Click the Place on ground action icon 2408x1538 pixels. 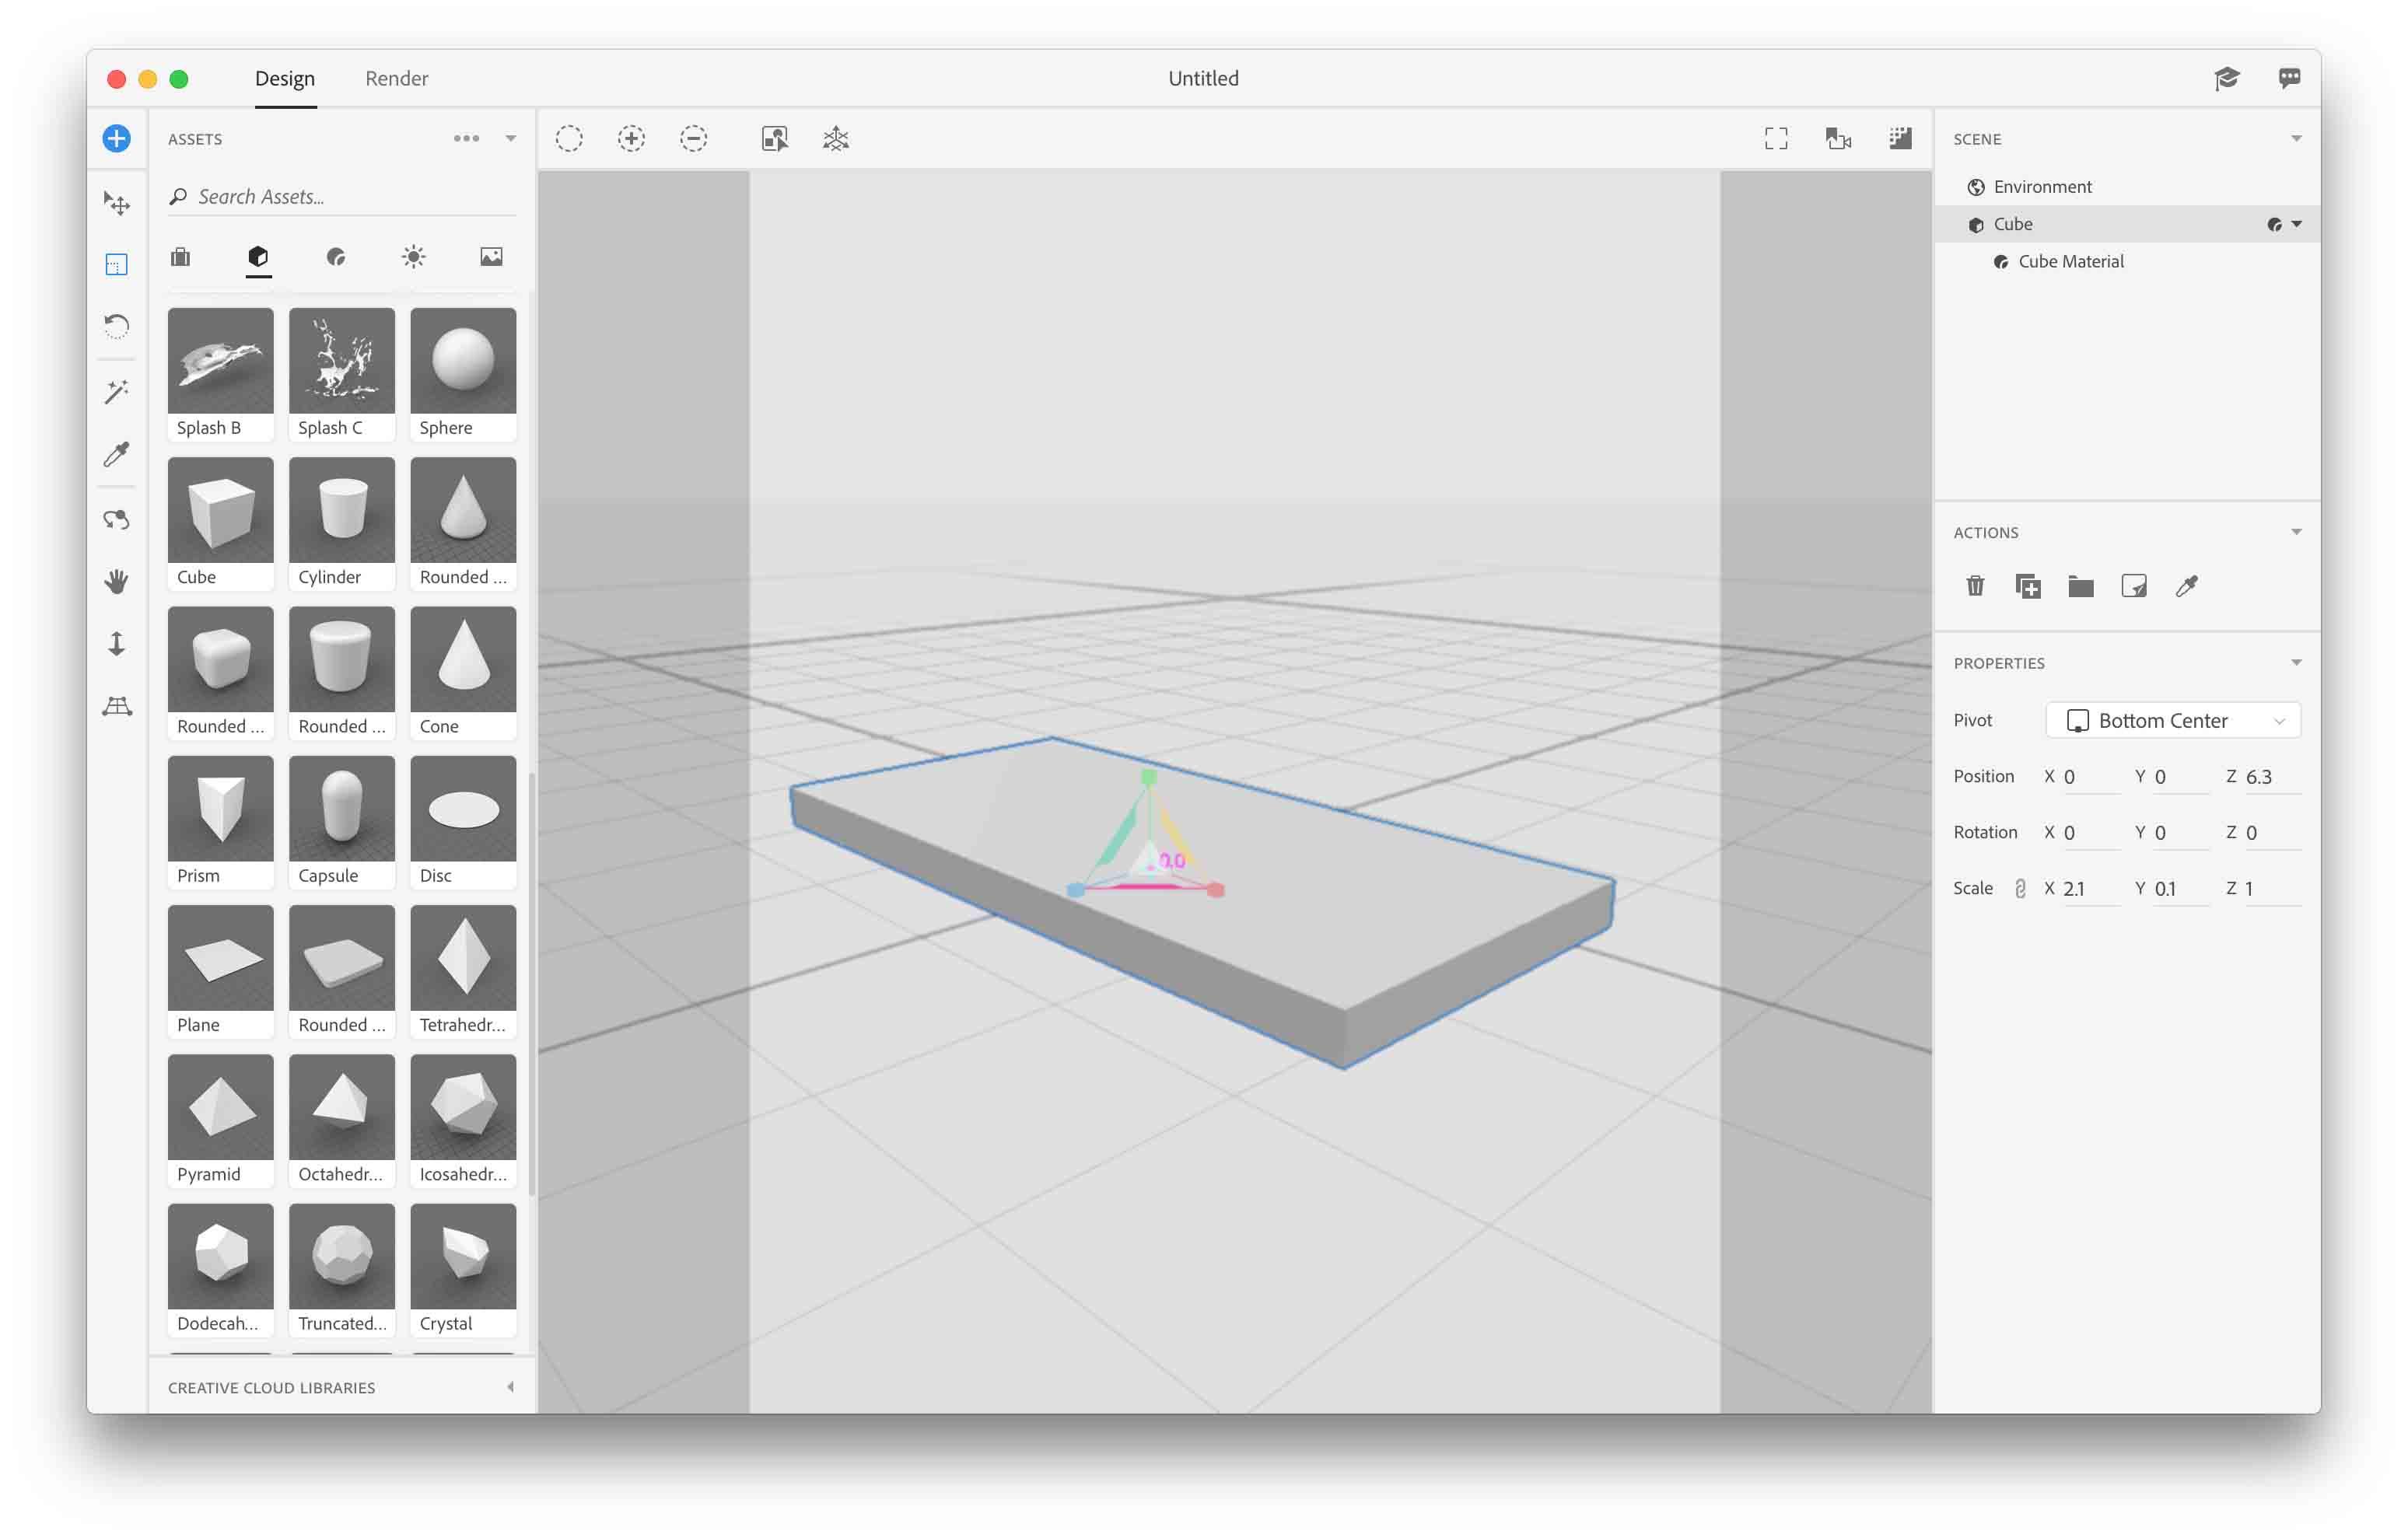pyautogui.click(x=2134, y=586)
